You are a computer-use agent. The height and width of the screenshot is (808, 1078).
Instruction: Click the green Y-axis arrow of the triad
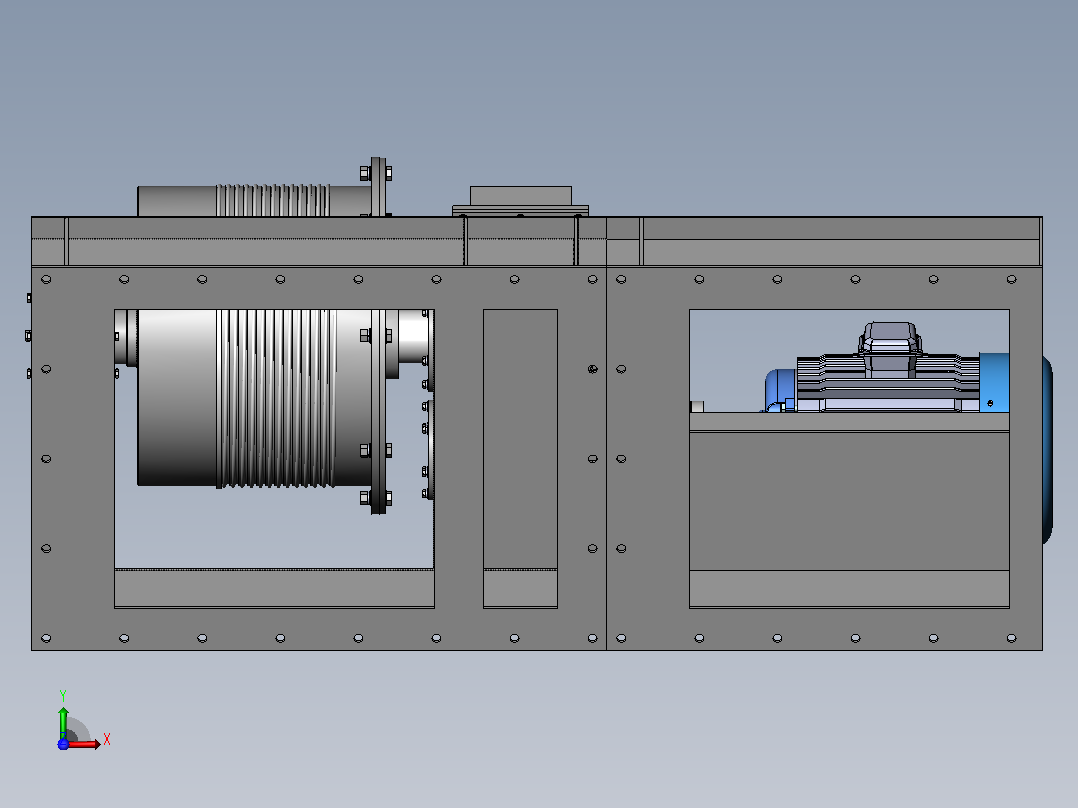click(x=63, y=722)
